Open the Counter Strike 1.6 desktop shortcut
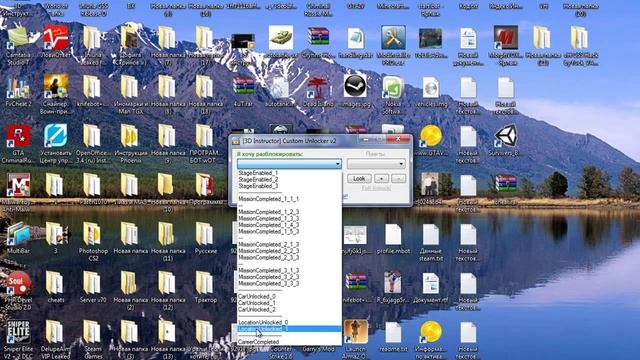Image resolution: width=640 pixels, height=360 pixels. coord(281,353)
